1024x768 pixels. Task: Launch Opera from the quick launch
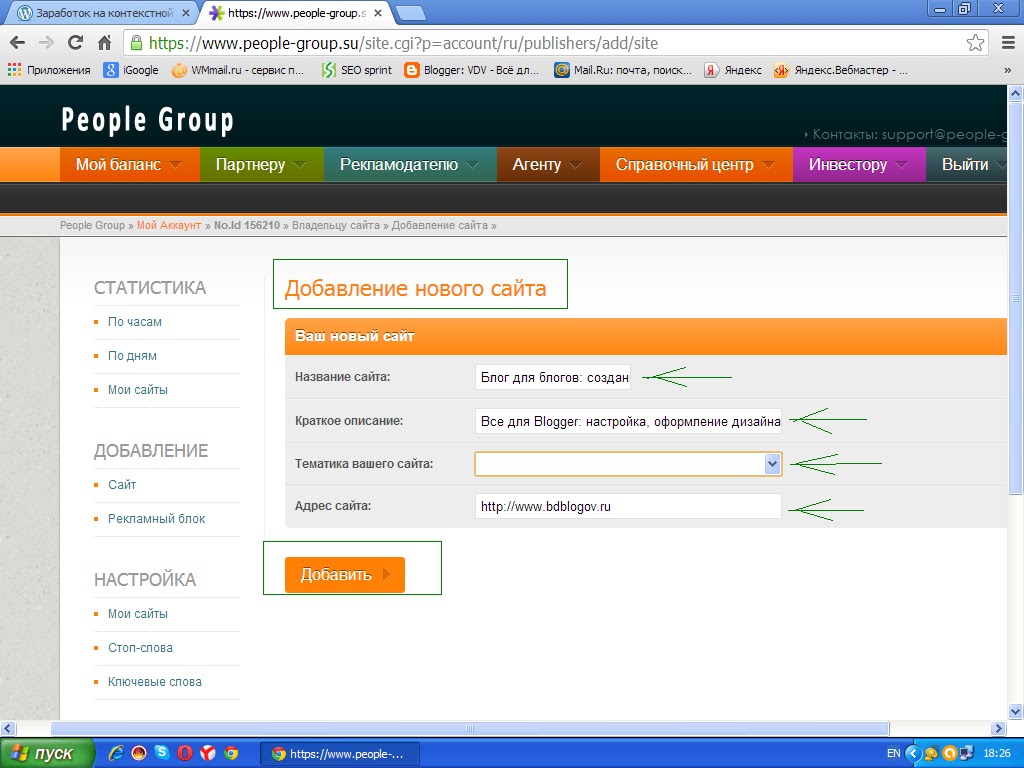(185, 754)
